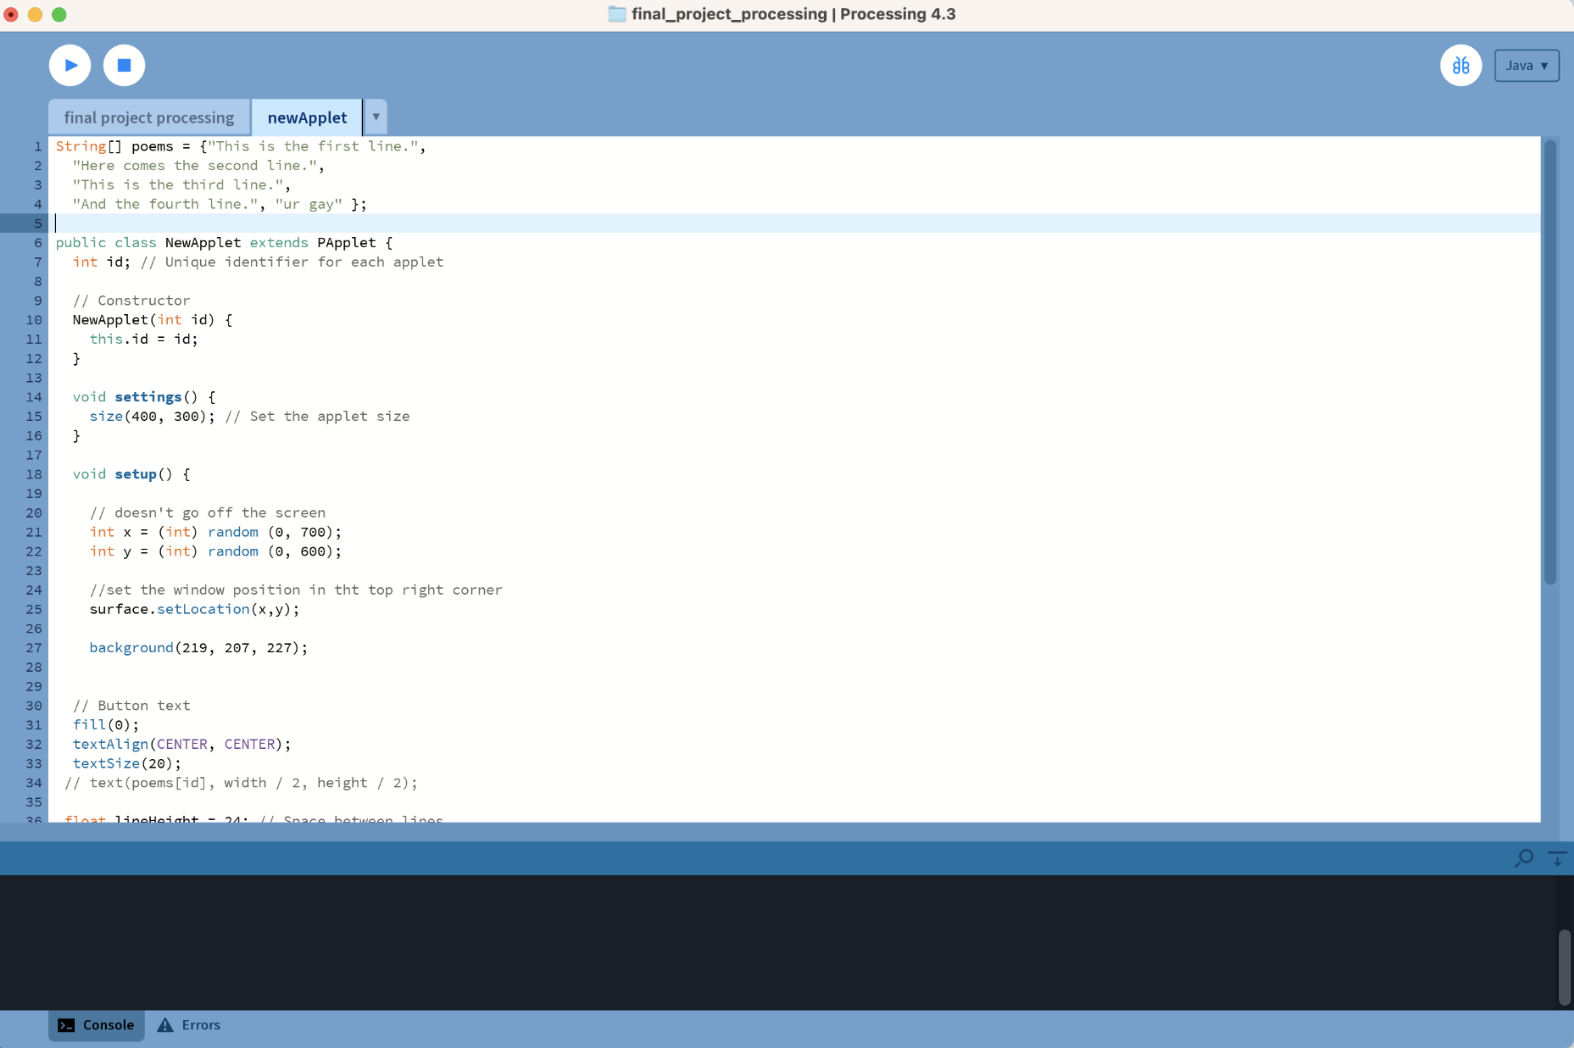Click the background color values on line 27
Screen dimensions: 1574x1048
[241, 648]
